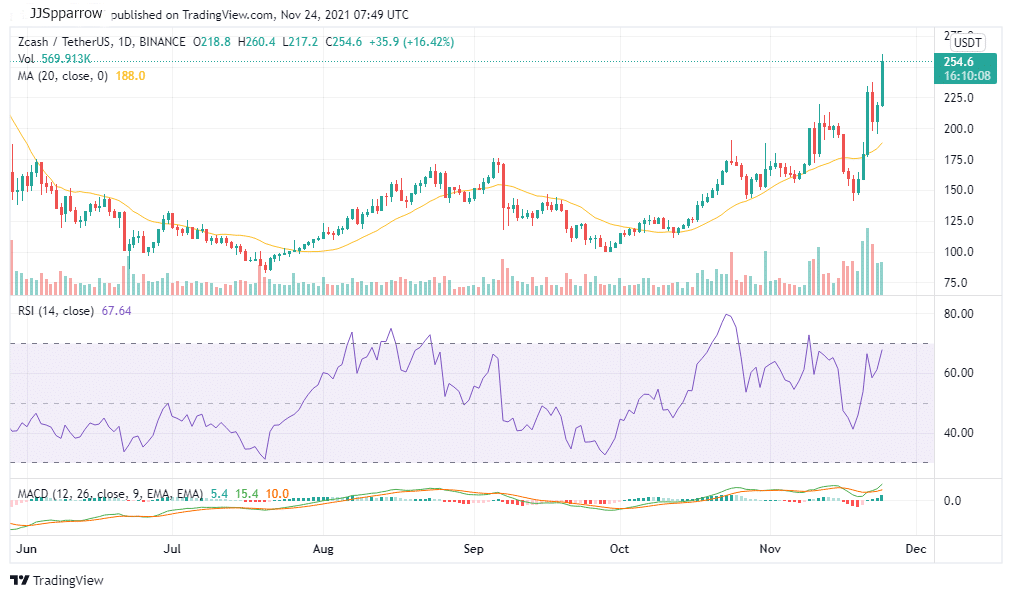Image resolution: width=1012 pixels, height=598 pixels.
Task: Click the countdown timer 16:10:08
Action: pyautogui.click(x=967, y=76)
